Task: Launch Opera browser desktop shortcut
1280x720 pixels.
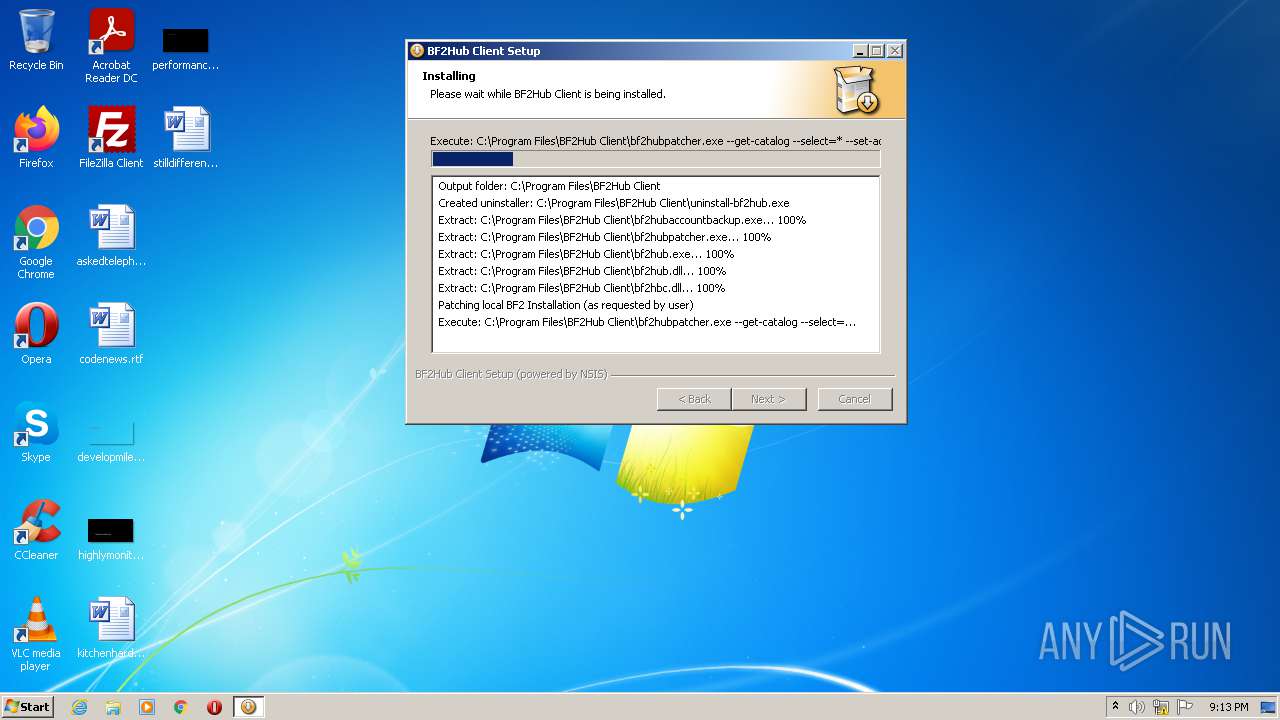Action: pyautogui.click(x=36, y=334)
